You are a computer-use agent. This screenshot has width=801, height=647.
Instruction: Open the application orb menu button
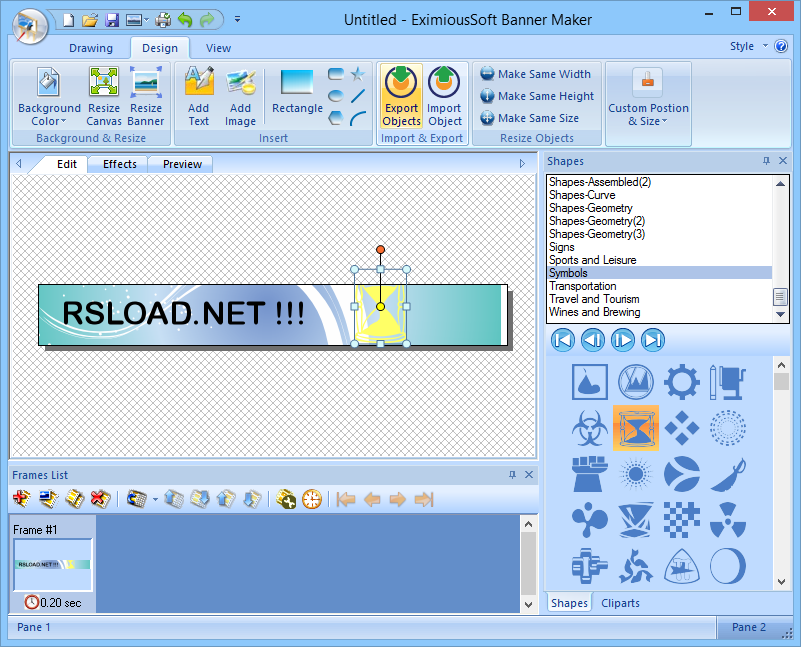click(30, 27)
